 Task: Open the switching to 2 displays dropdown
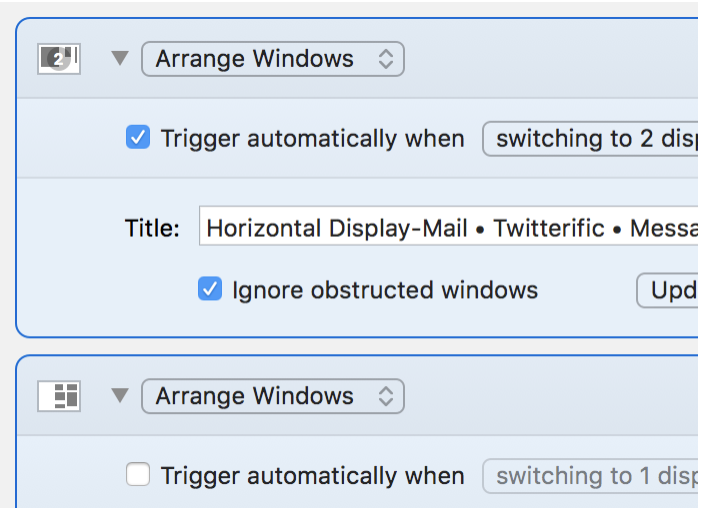coord(590,139)
